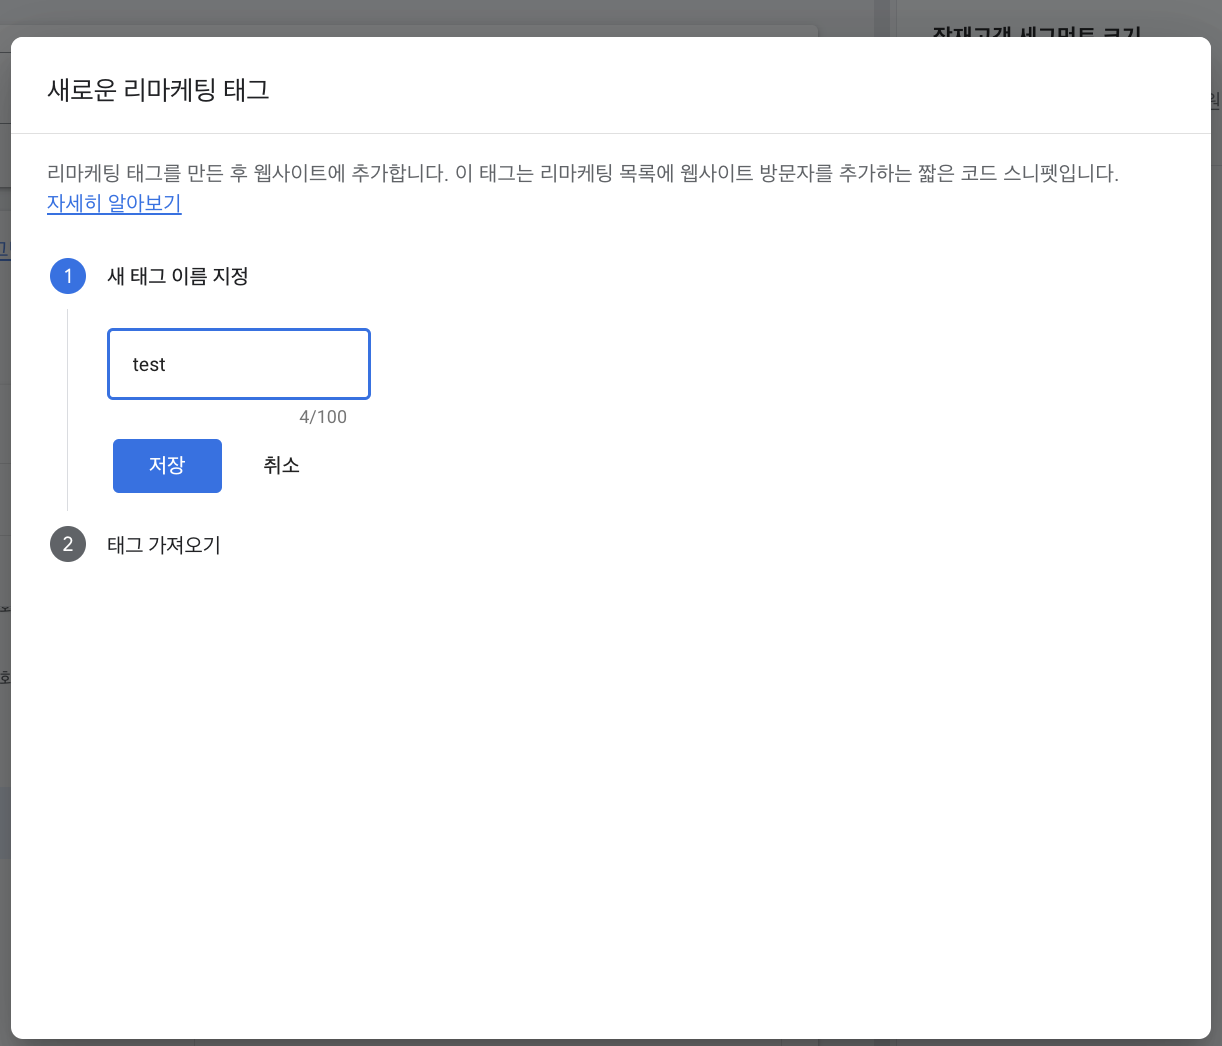The width and height of the screenshot is (1222, 1046).
Task: Click the partial blue link on left edge
Action: 4,248
